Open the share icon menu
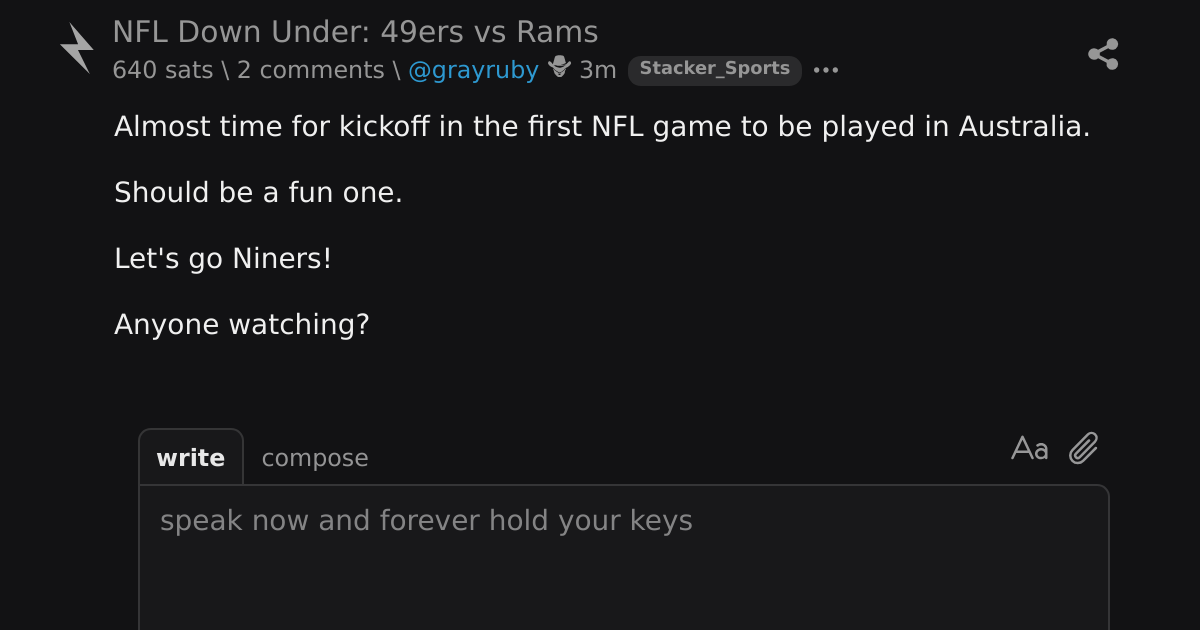 (x=1103, y=54)
